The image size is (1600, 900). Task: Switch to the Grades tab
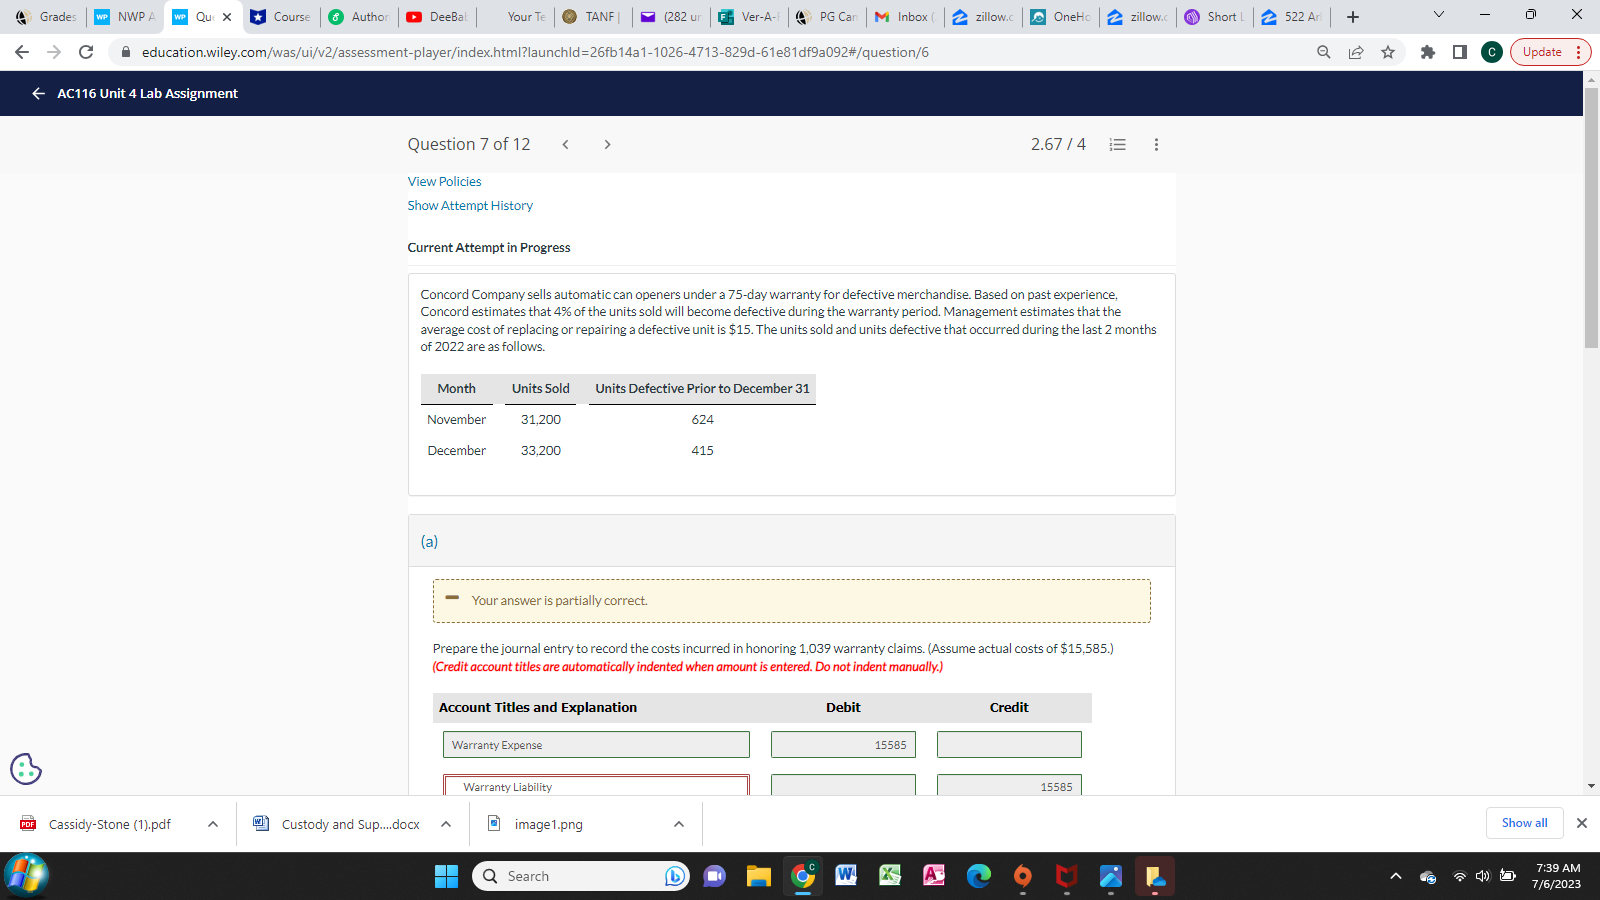pyautogui.click(x=47, y=17)
